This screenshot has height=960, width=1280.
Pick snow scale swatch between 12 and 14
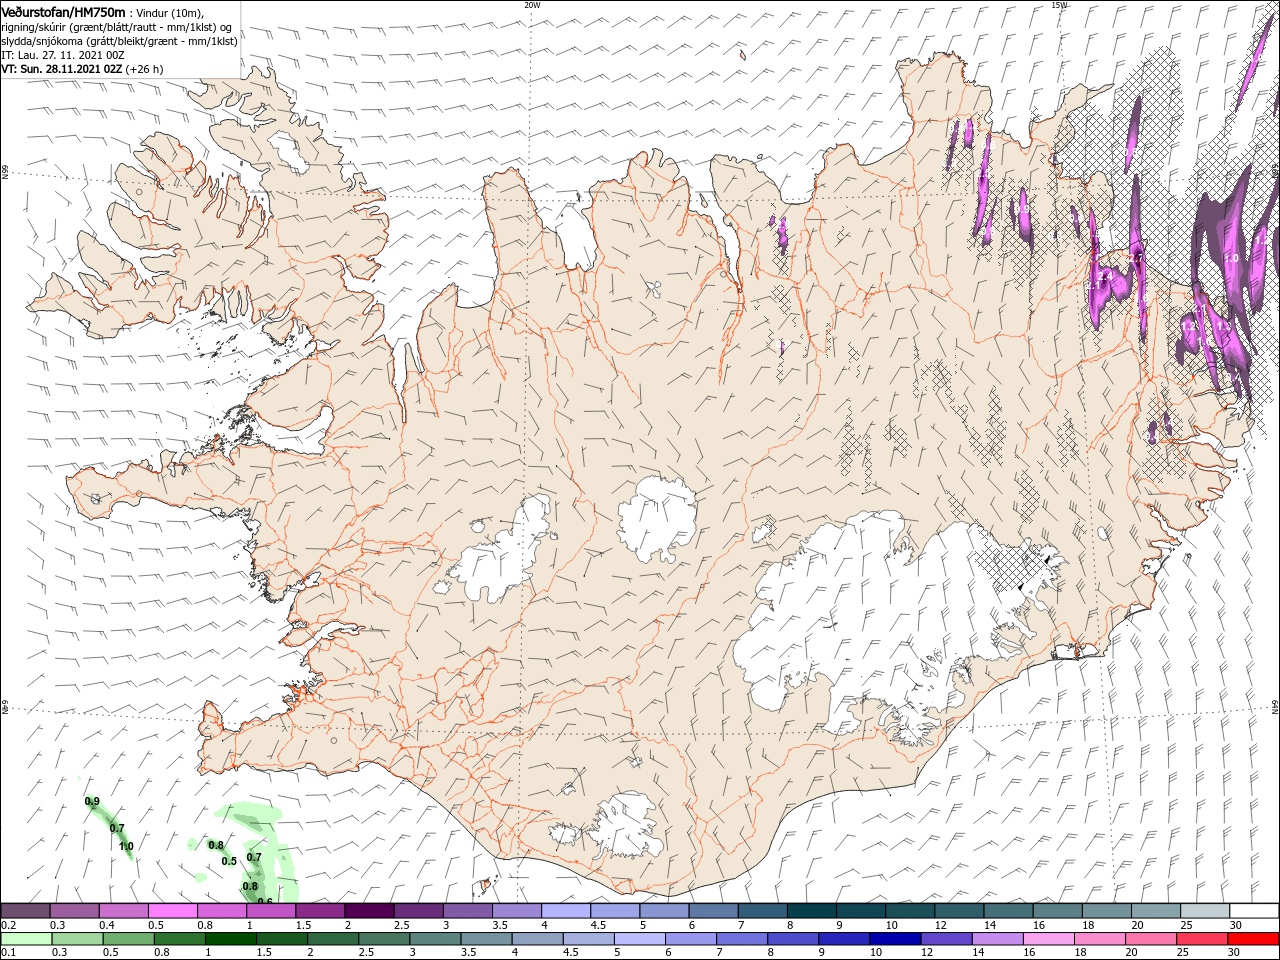(x=958, y=911)
